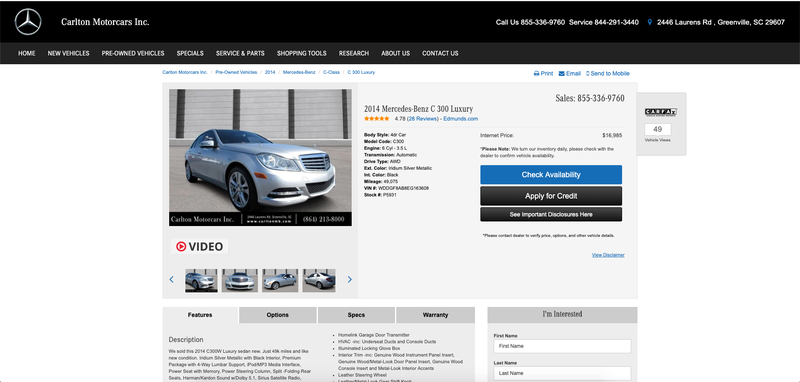Show next thumbnails with the right arrow

(x=349, y=279)
